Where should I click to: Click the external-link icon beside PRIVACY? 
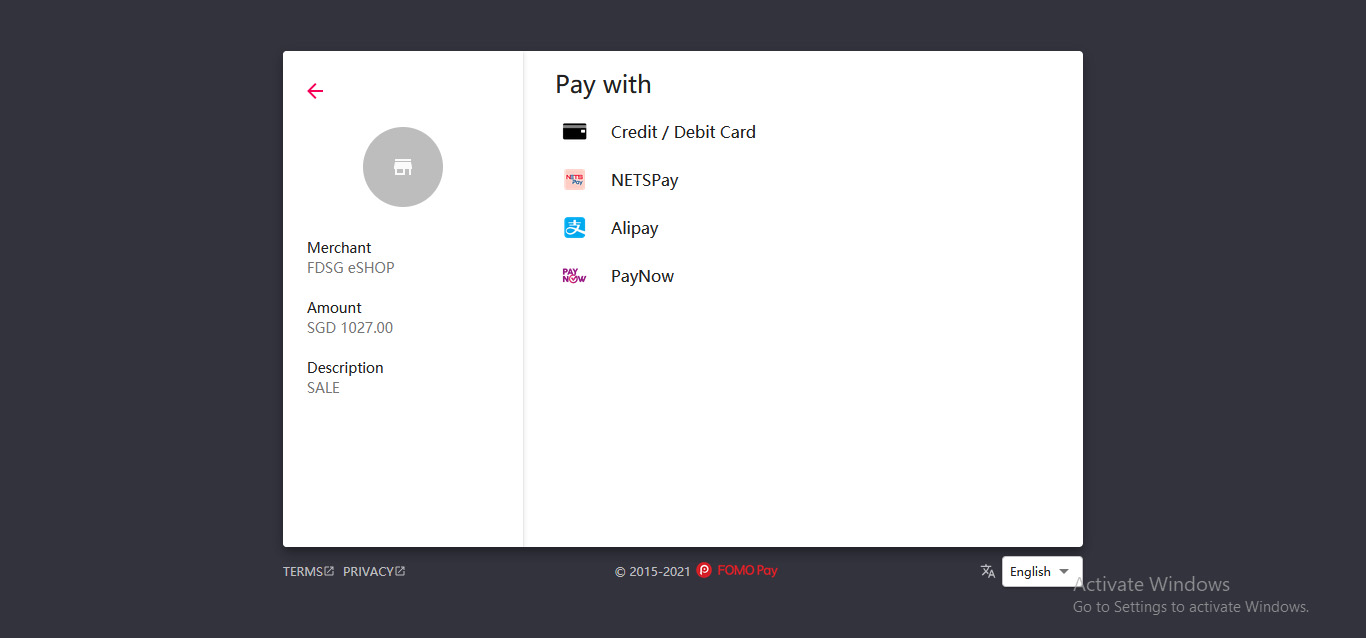pos(400,572)
